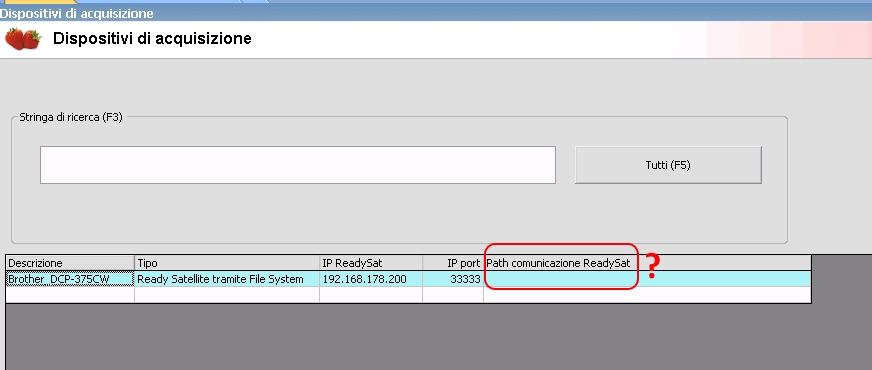Sort by Descrizione column header
The height and width of the screenshot is (370, 872).
pos(70,263)
